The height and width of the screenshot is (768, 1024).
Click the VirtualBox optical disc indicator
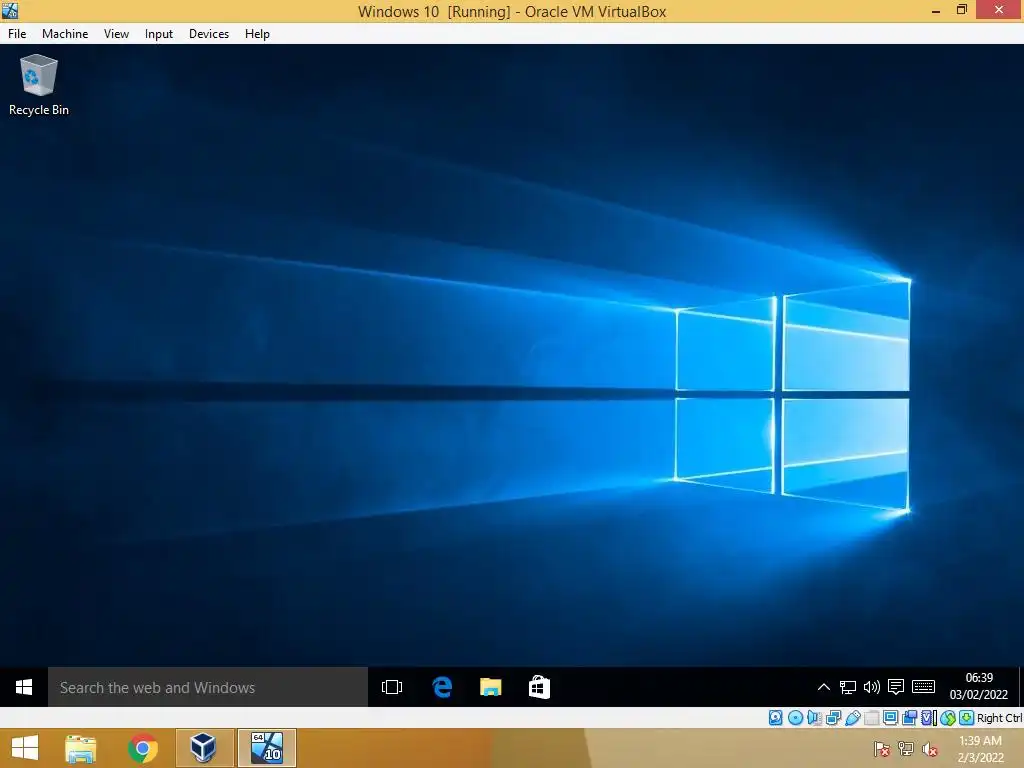pos(795,718)
